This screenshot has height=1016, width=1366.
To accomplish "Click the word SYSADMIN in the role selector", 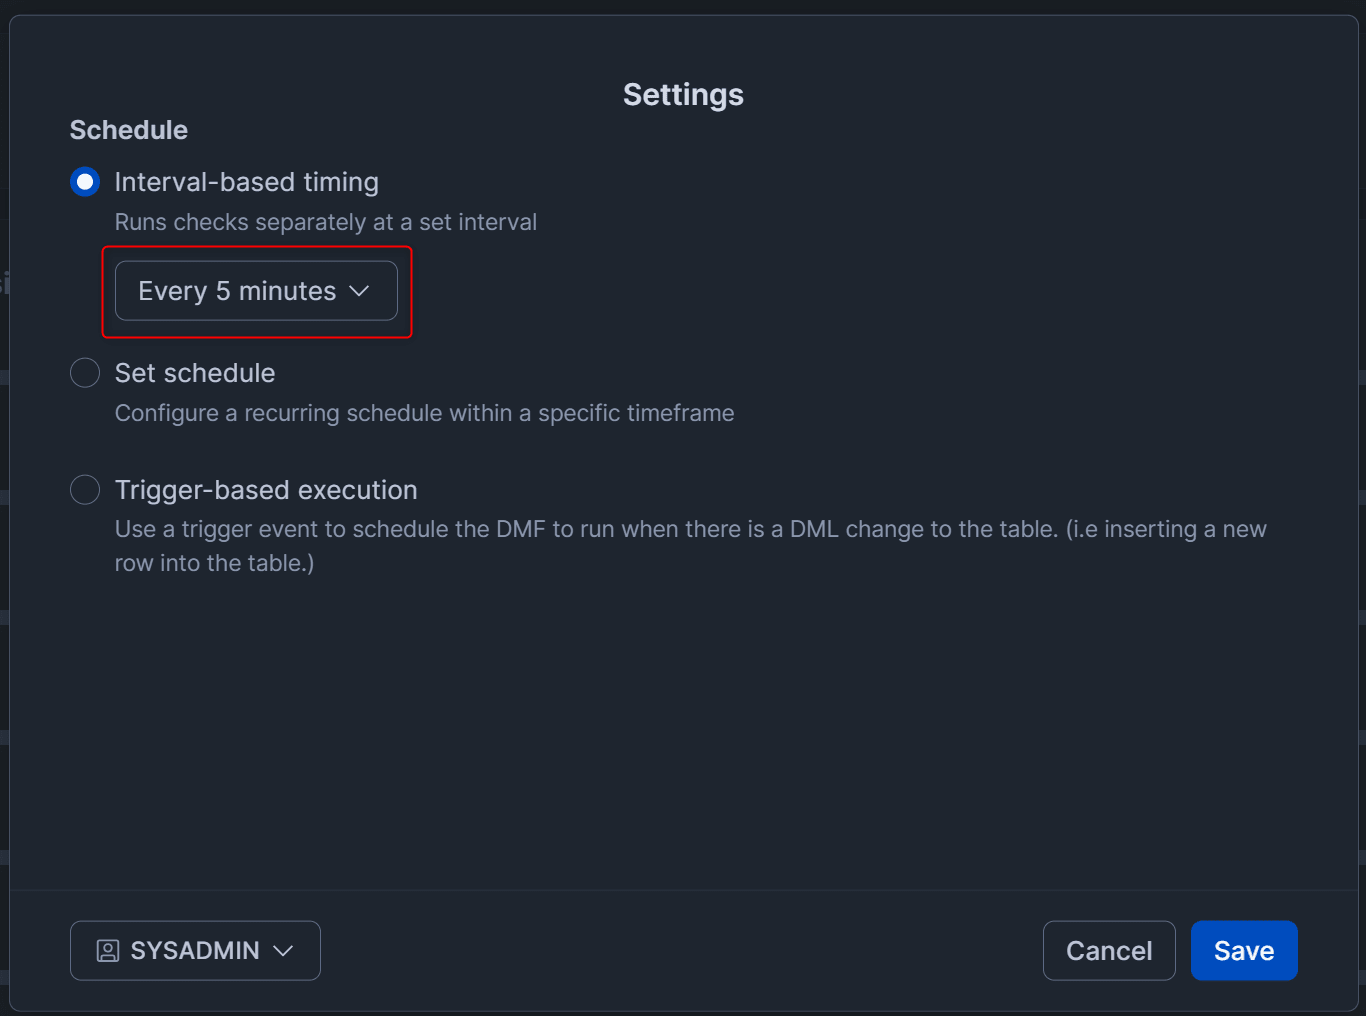I will pos(195,951).
